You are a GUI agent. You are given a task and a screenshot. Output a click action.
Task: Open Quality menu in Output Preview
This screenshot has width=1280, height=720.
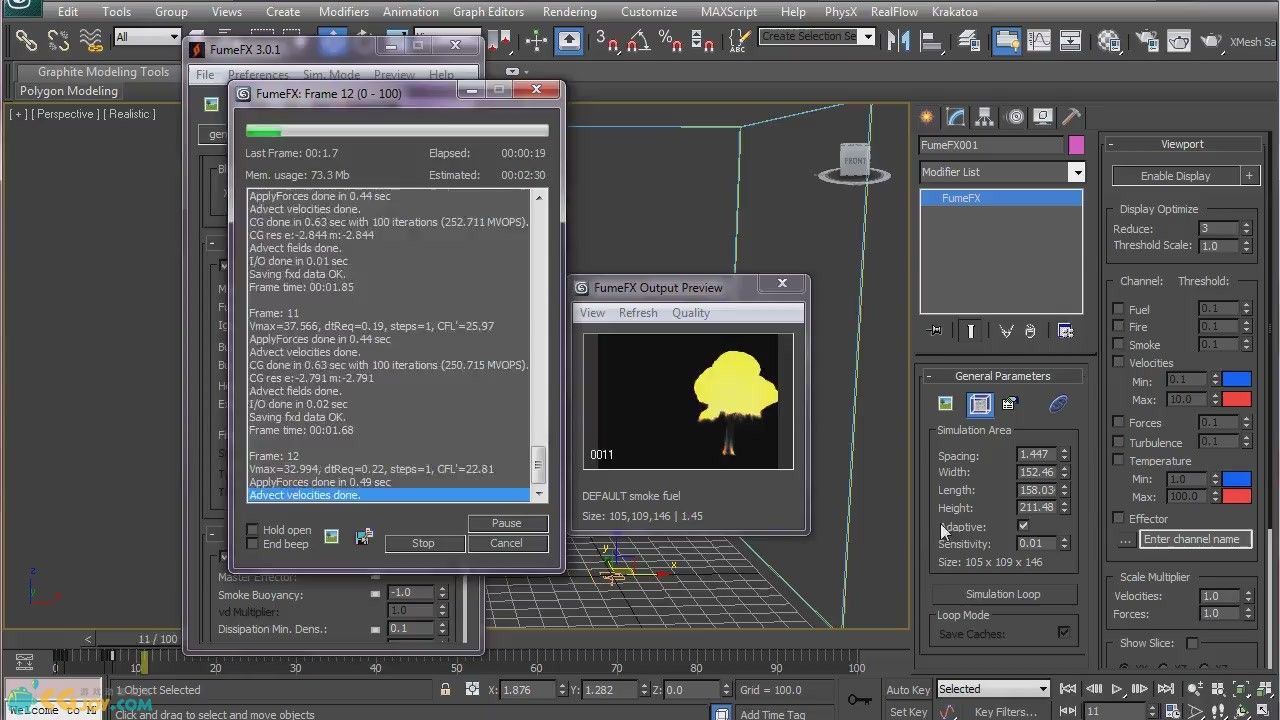tap(690, 313)
